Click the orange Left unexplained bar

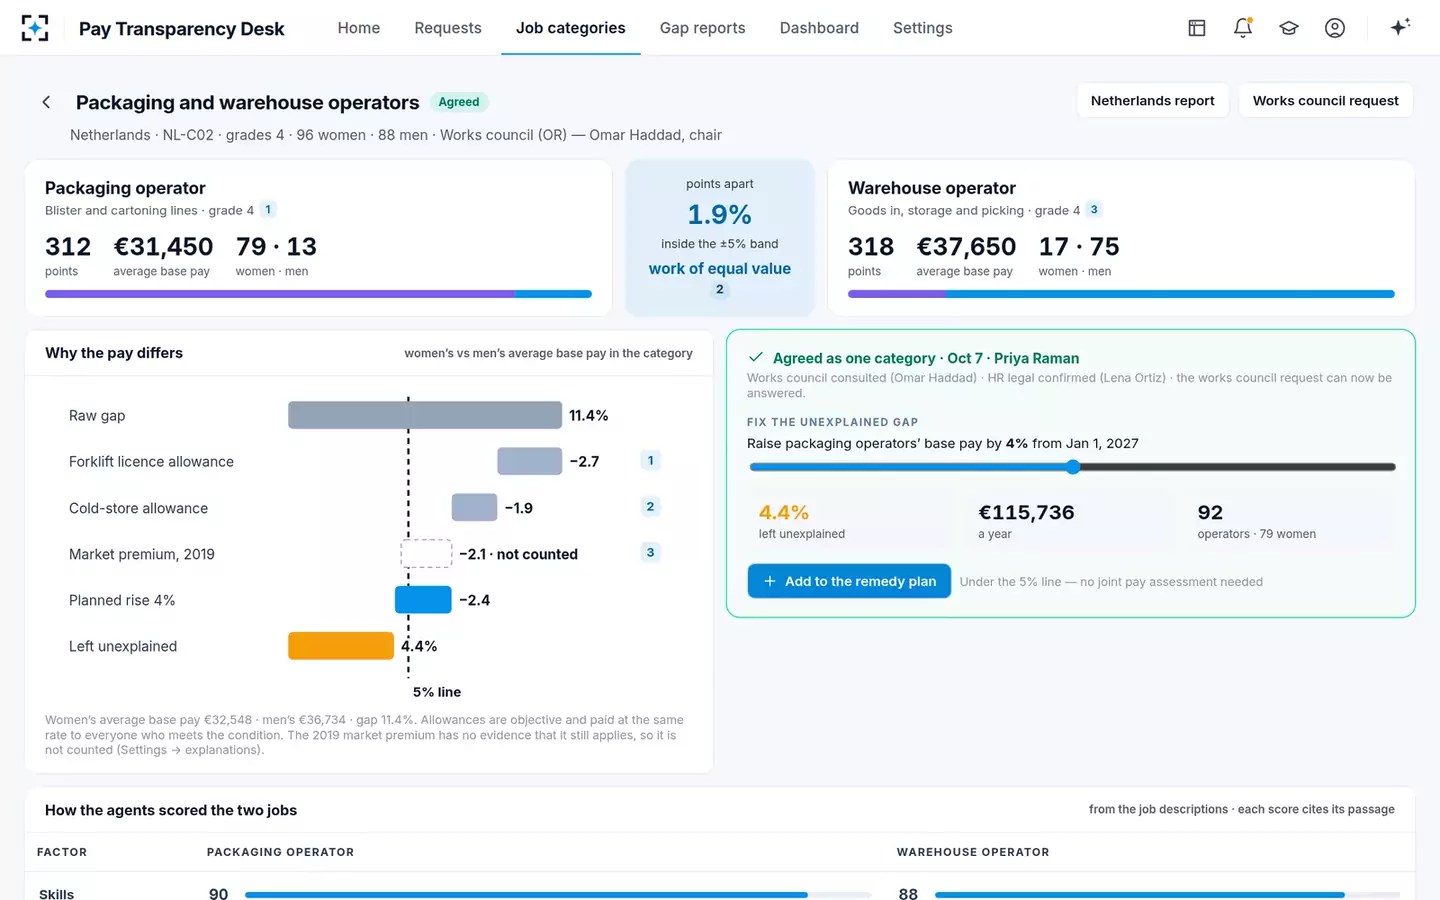point(341,646)
